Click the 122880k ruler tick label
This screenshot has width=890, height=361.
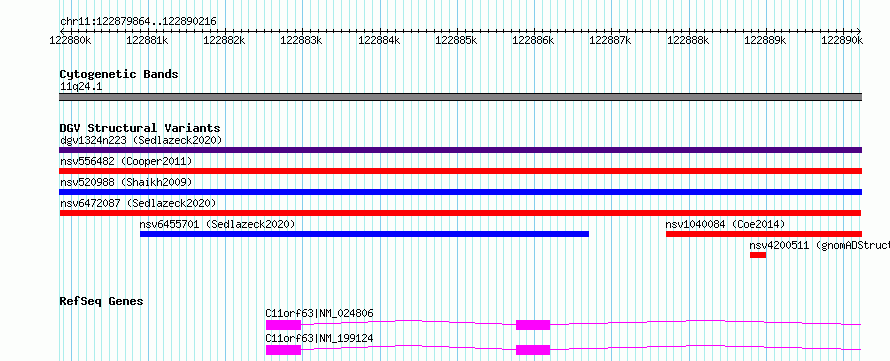69,40
